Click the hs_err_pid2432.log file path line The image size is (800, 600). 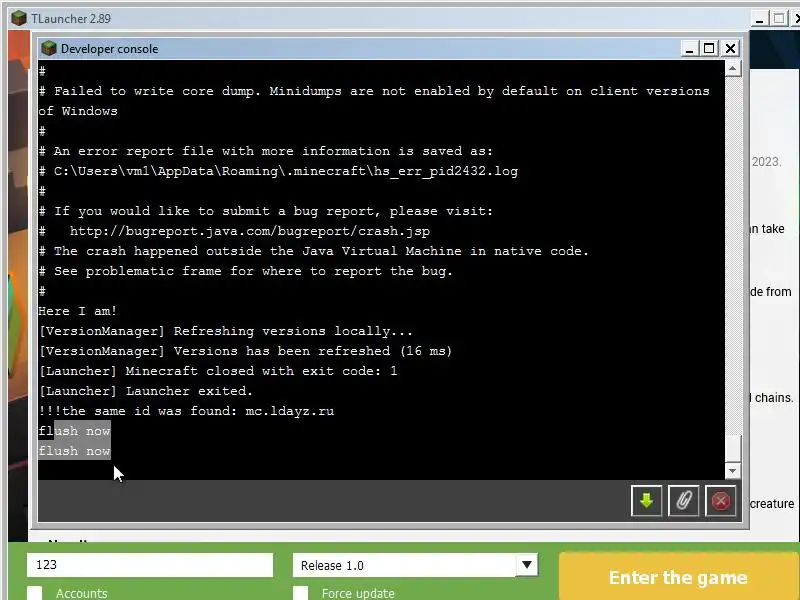click(x=279, y=171)
